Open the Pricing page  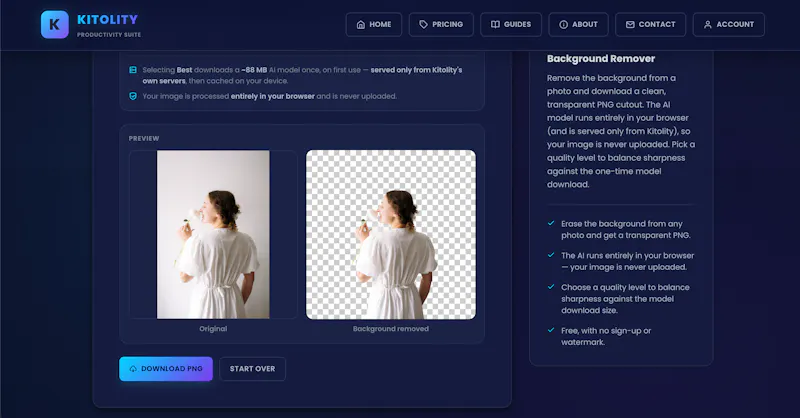[441, 24]
